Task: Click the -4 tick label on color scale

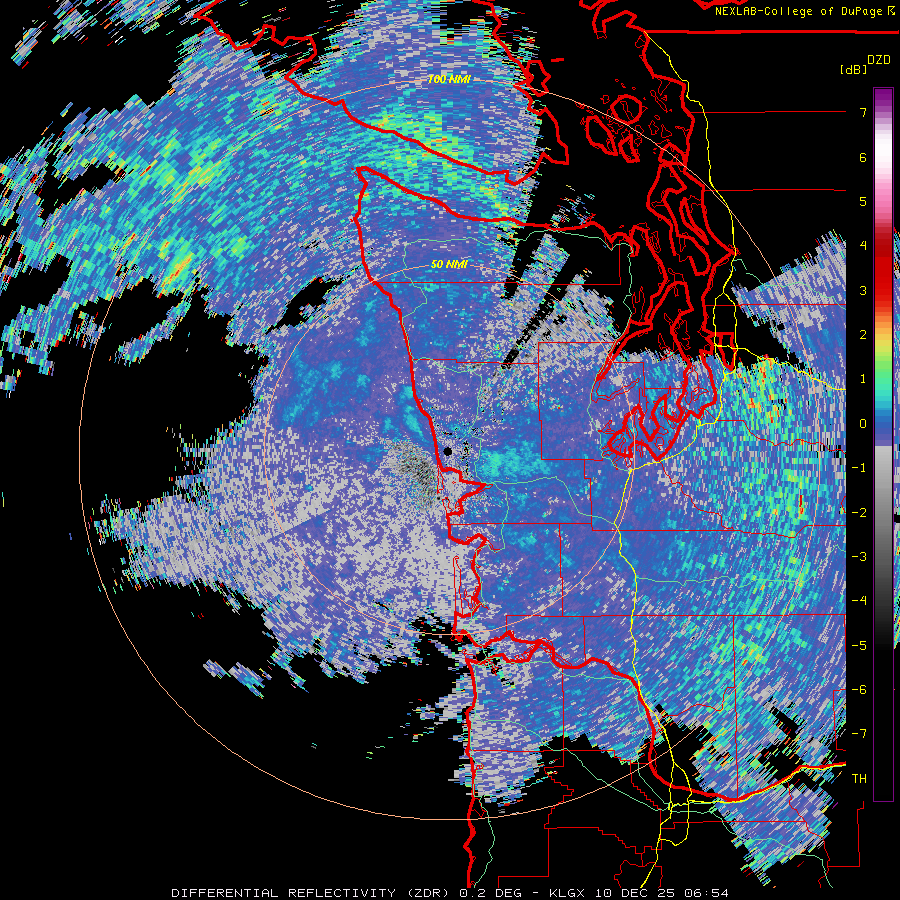Action: [x=859, y=600]
